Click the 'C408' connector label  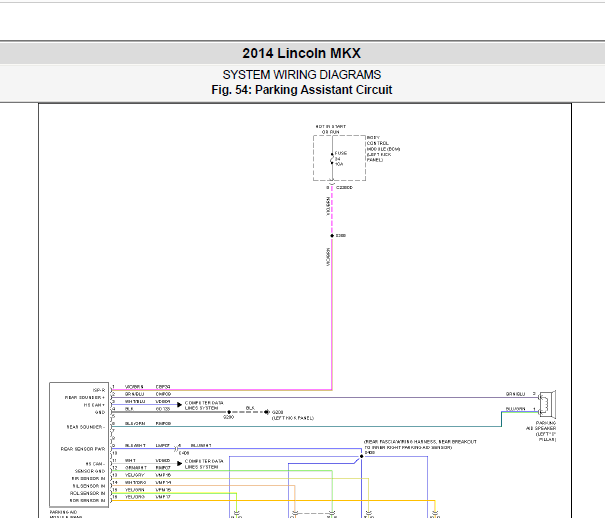(x=184, y=453)
